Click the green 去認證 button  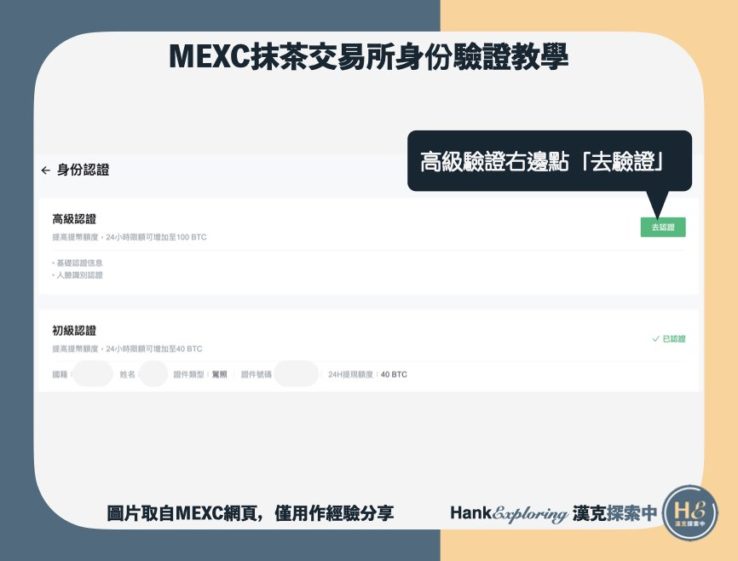coord(663,227)
